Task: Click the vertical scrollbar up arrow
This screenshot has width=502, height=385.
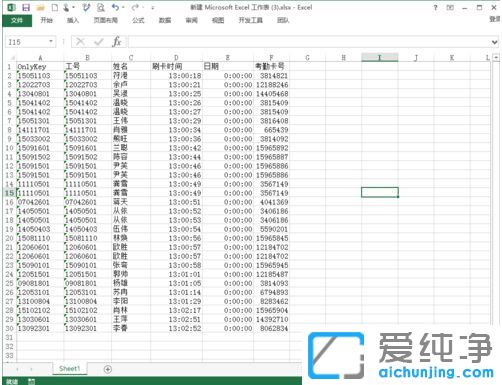Action: click(496, 57)
